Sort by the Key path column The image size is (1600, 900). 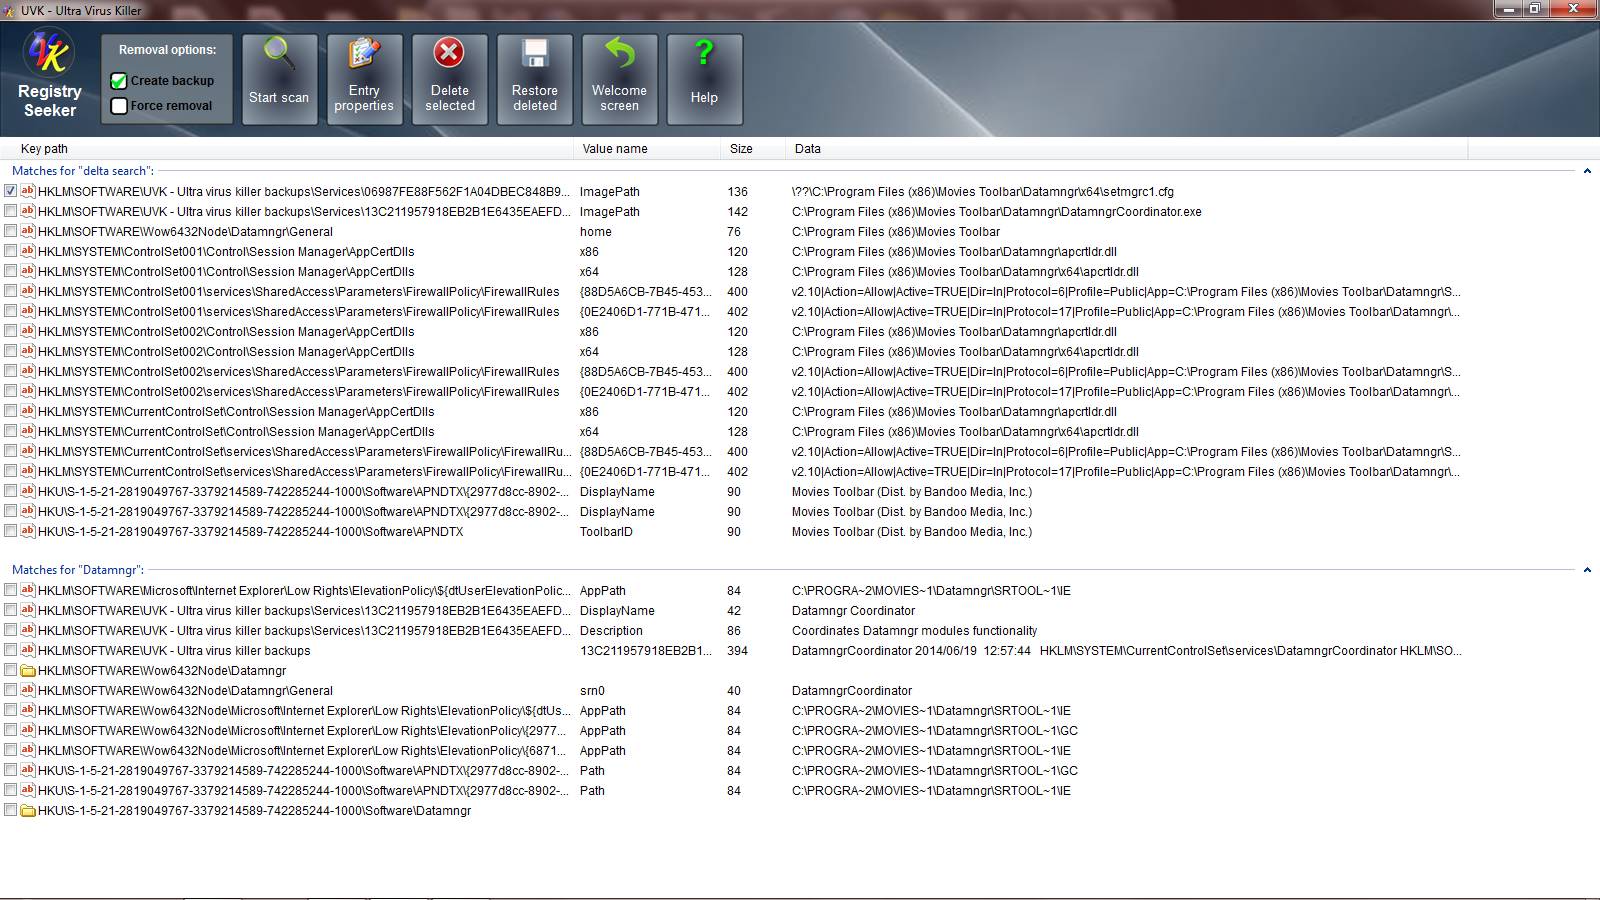pos(288,149)
